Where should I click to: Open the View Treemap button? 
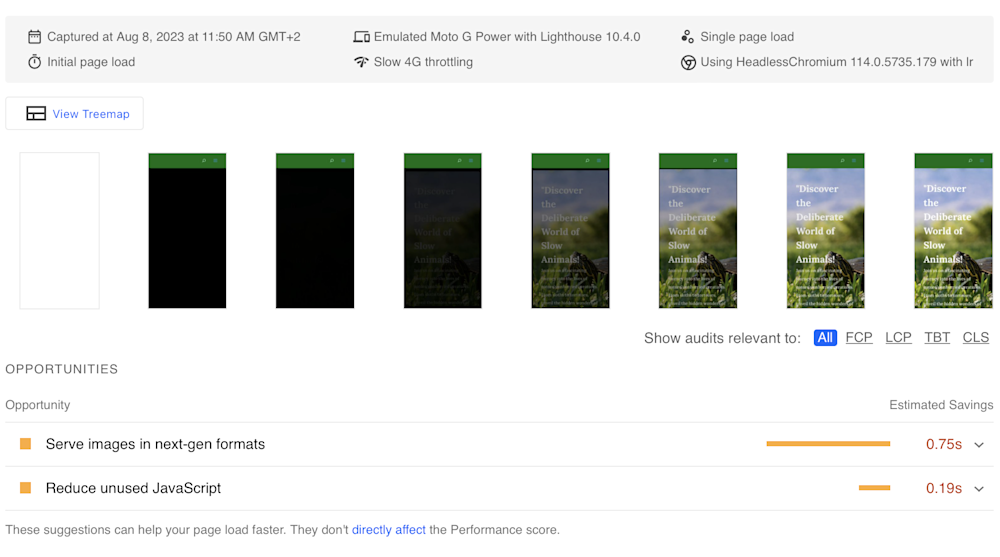click(x=75, y=114)
